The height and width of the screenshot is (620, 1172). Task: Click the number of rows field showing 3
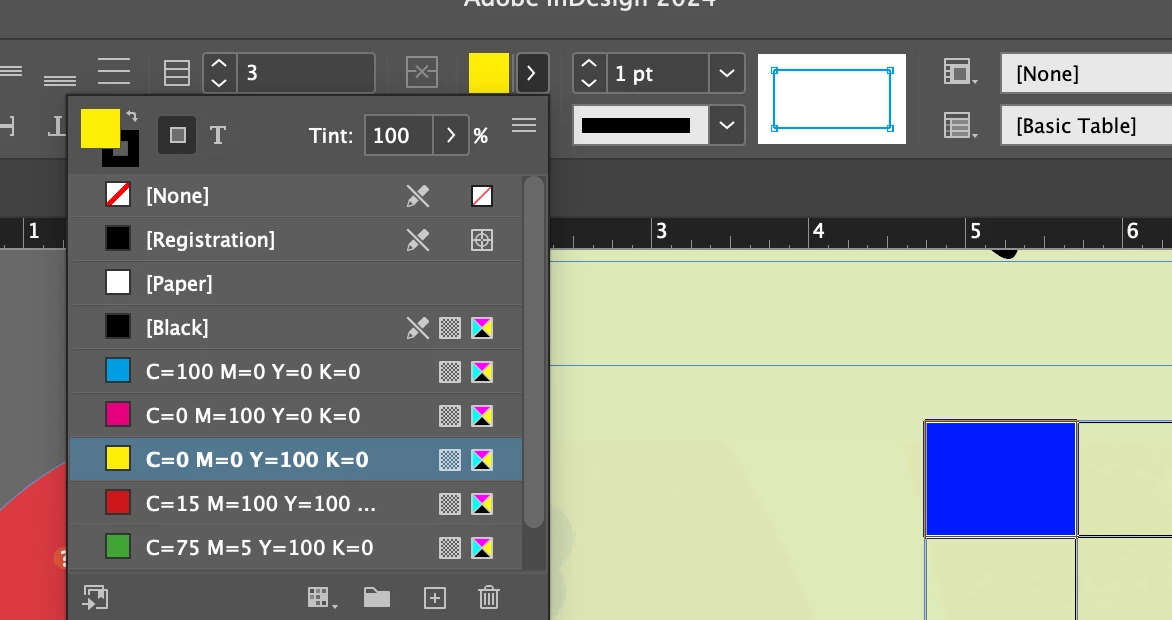coord(306,73)
